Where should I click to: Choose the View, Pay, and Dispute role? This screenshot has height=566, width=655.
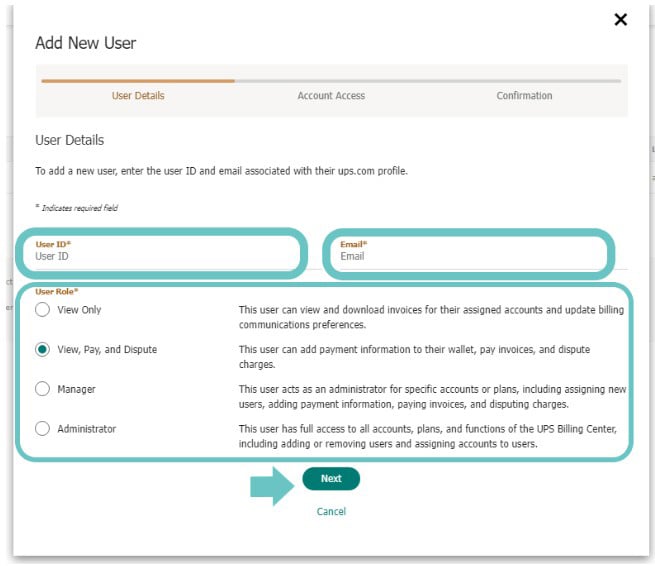(42, 350)
